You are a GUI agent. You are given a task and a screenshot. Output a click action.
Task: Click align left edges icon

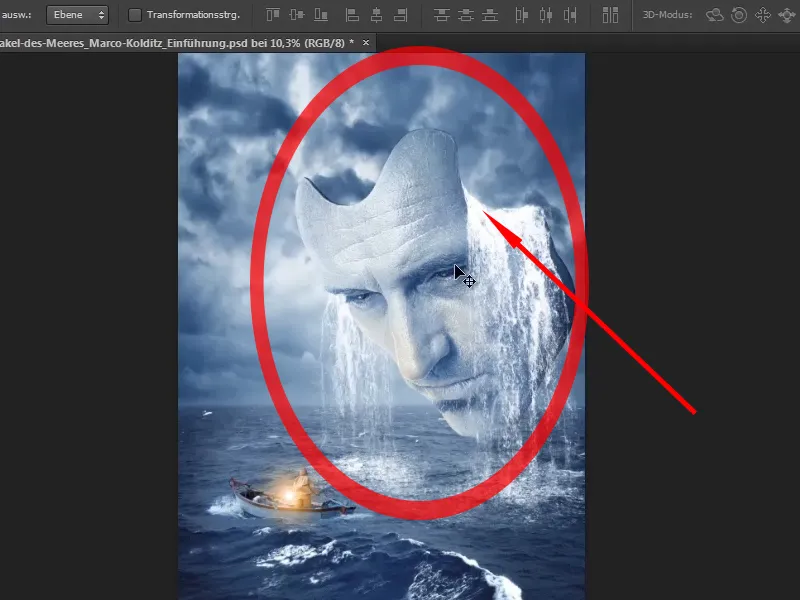coord(352,15)
